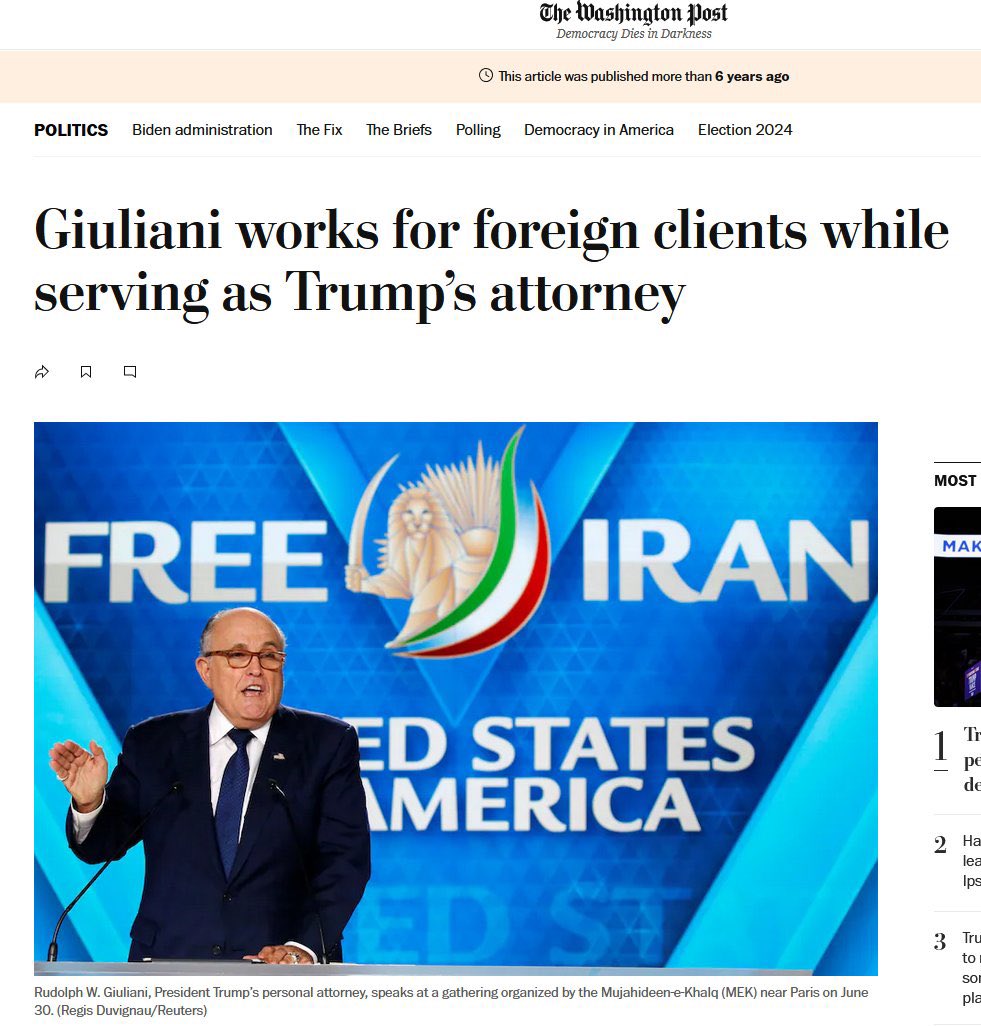The width and height of the screenshot is (981, 1026).
Task: Open the most-read video thumbnail in sidebar
Action: [x=957, y=607]
